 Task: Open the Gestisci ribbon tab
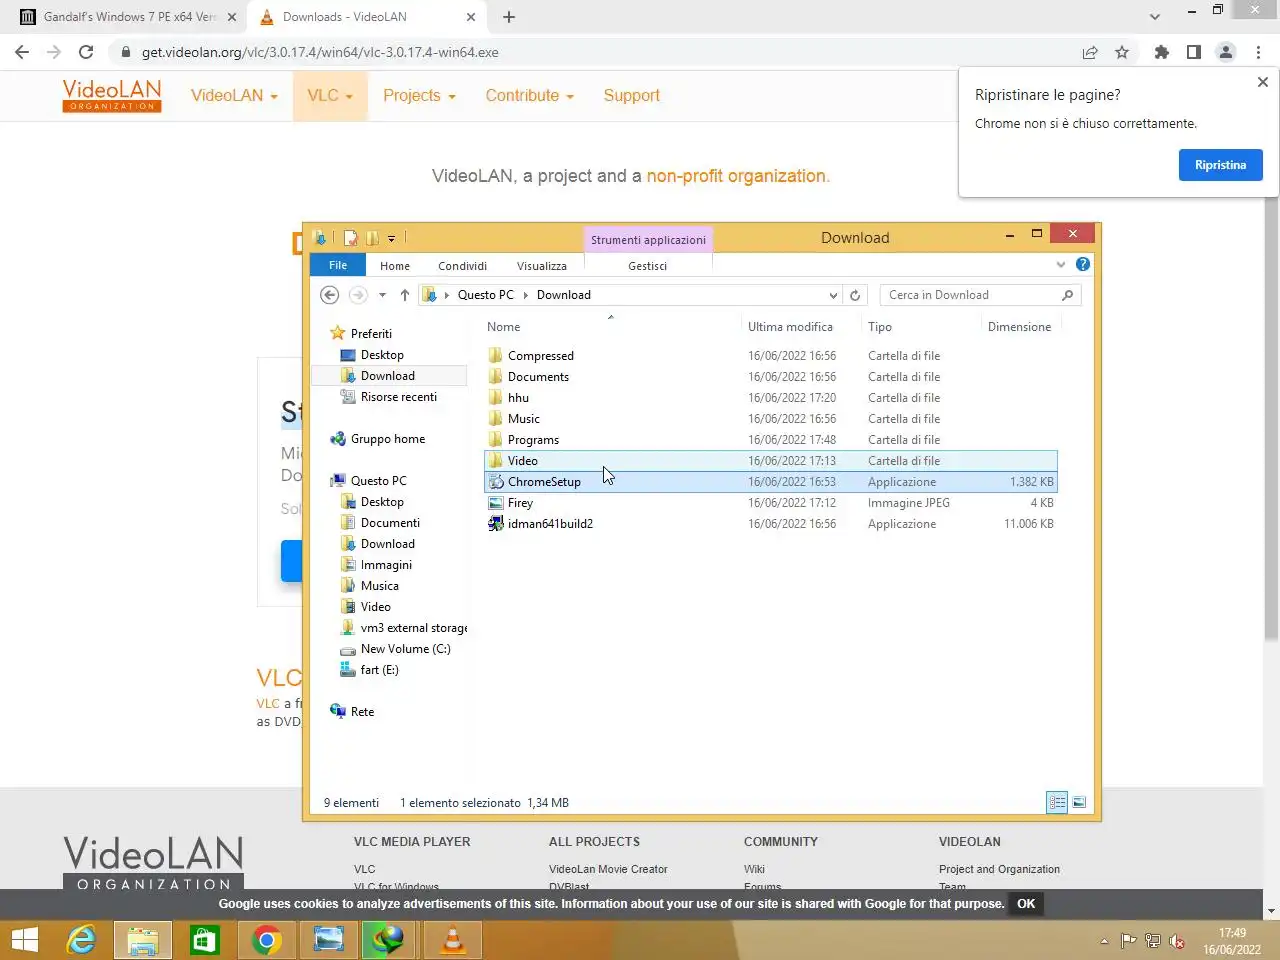pos(647,266)
